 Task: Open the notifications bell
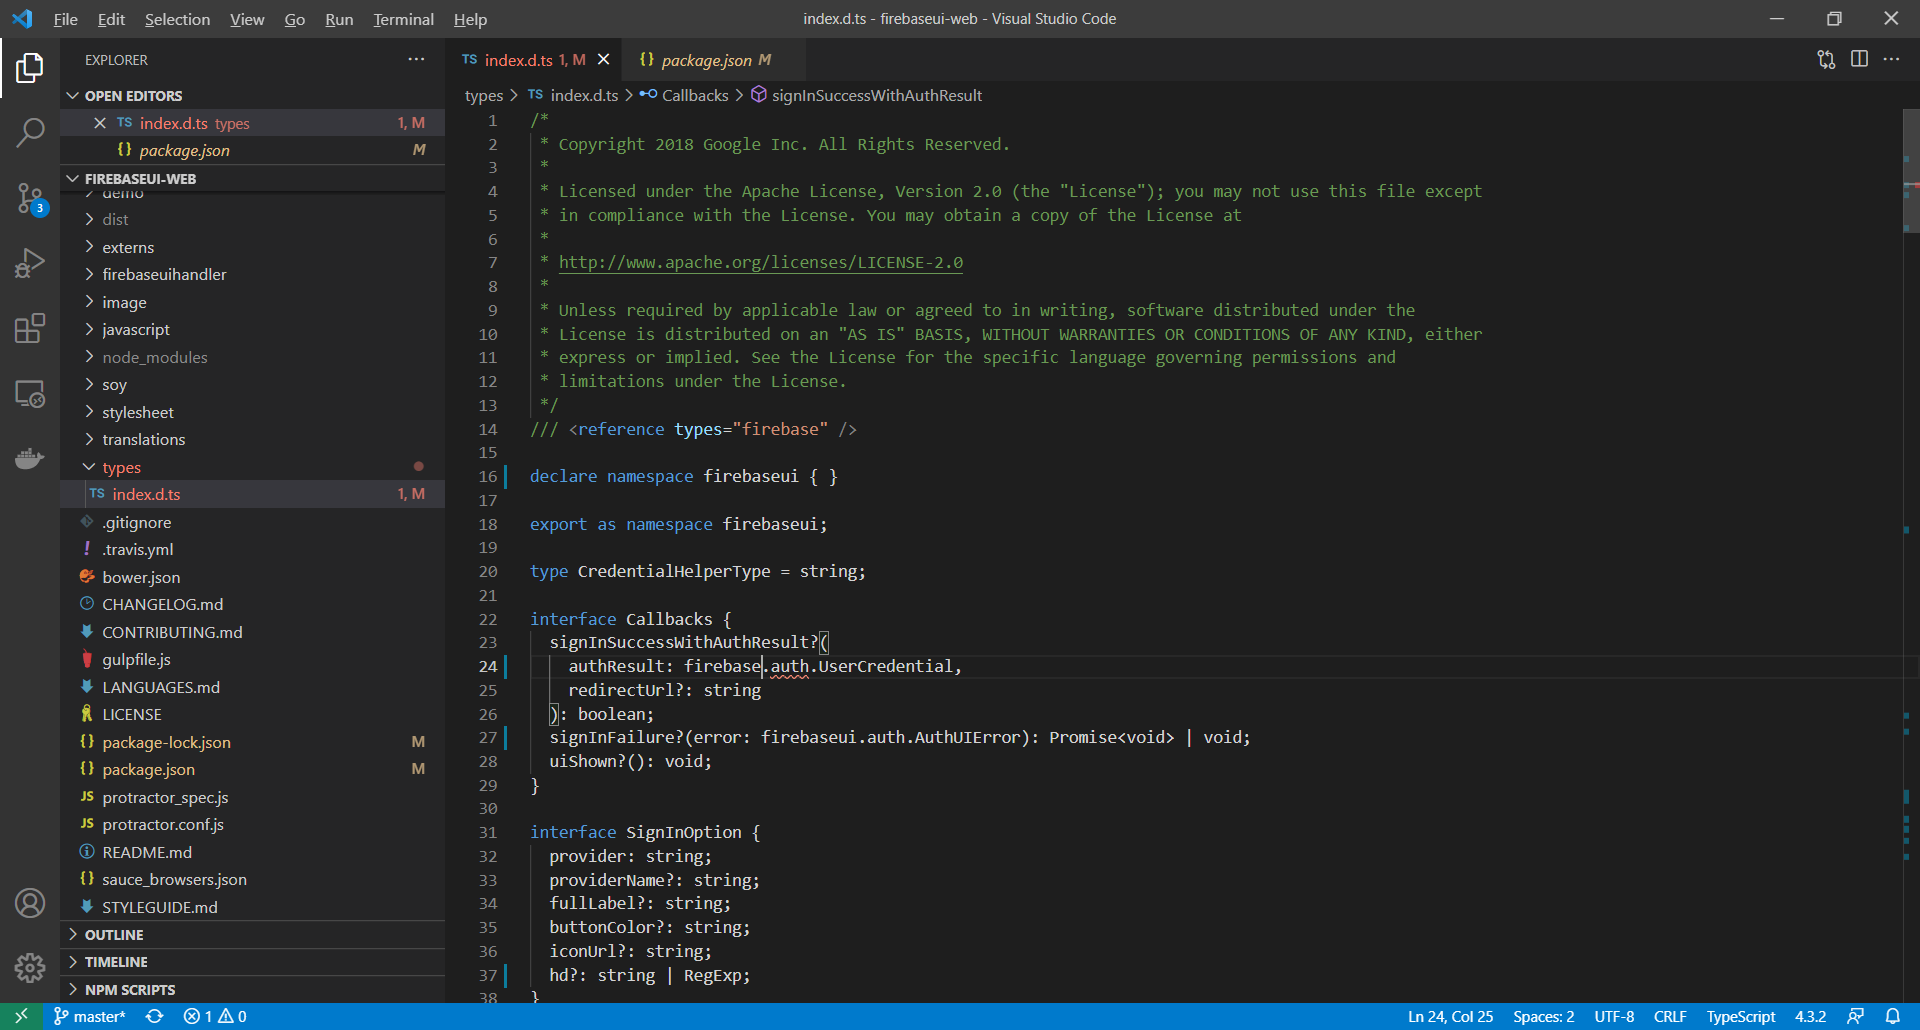(1892, 1016)
